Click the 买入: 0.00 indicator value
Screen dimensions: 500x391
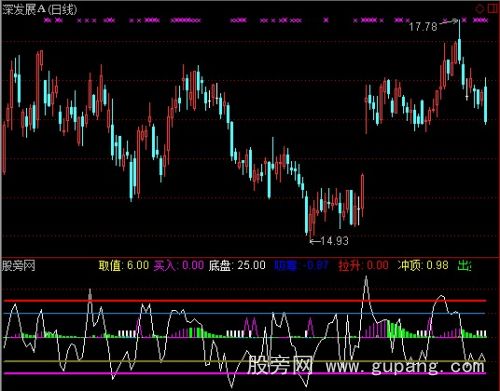coord(179,265)
